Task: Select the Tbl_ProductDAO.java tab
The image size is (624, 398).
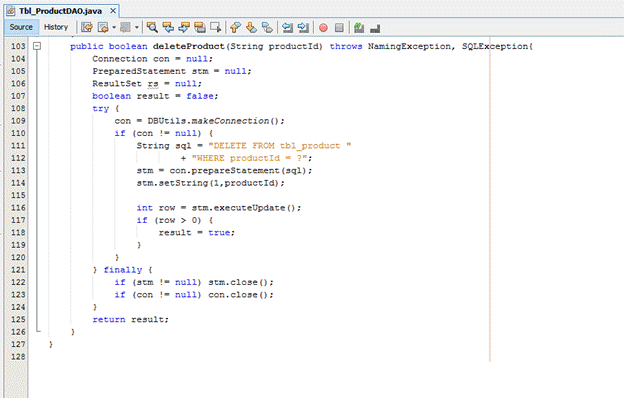Action: 60,11
